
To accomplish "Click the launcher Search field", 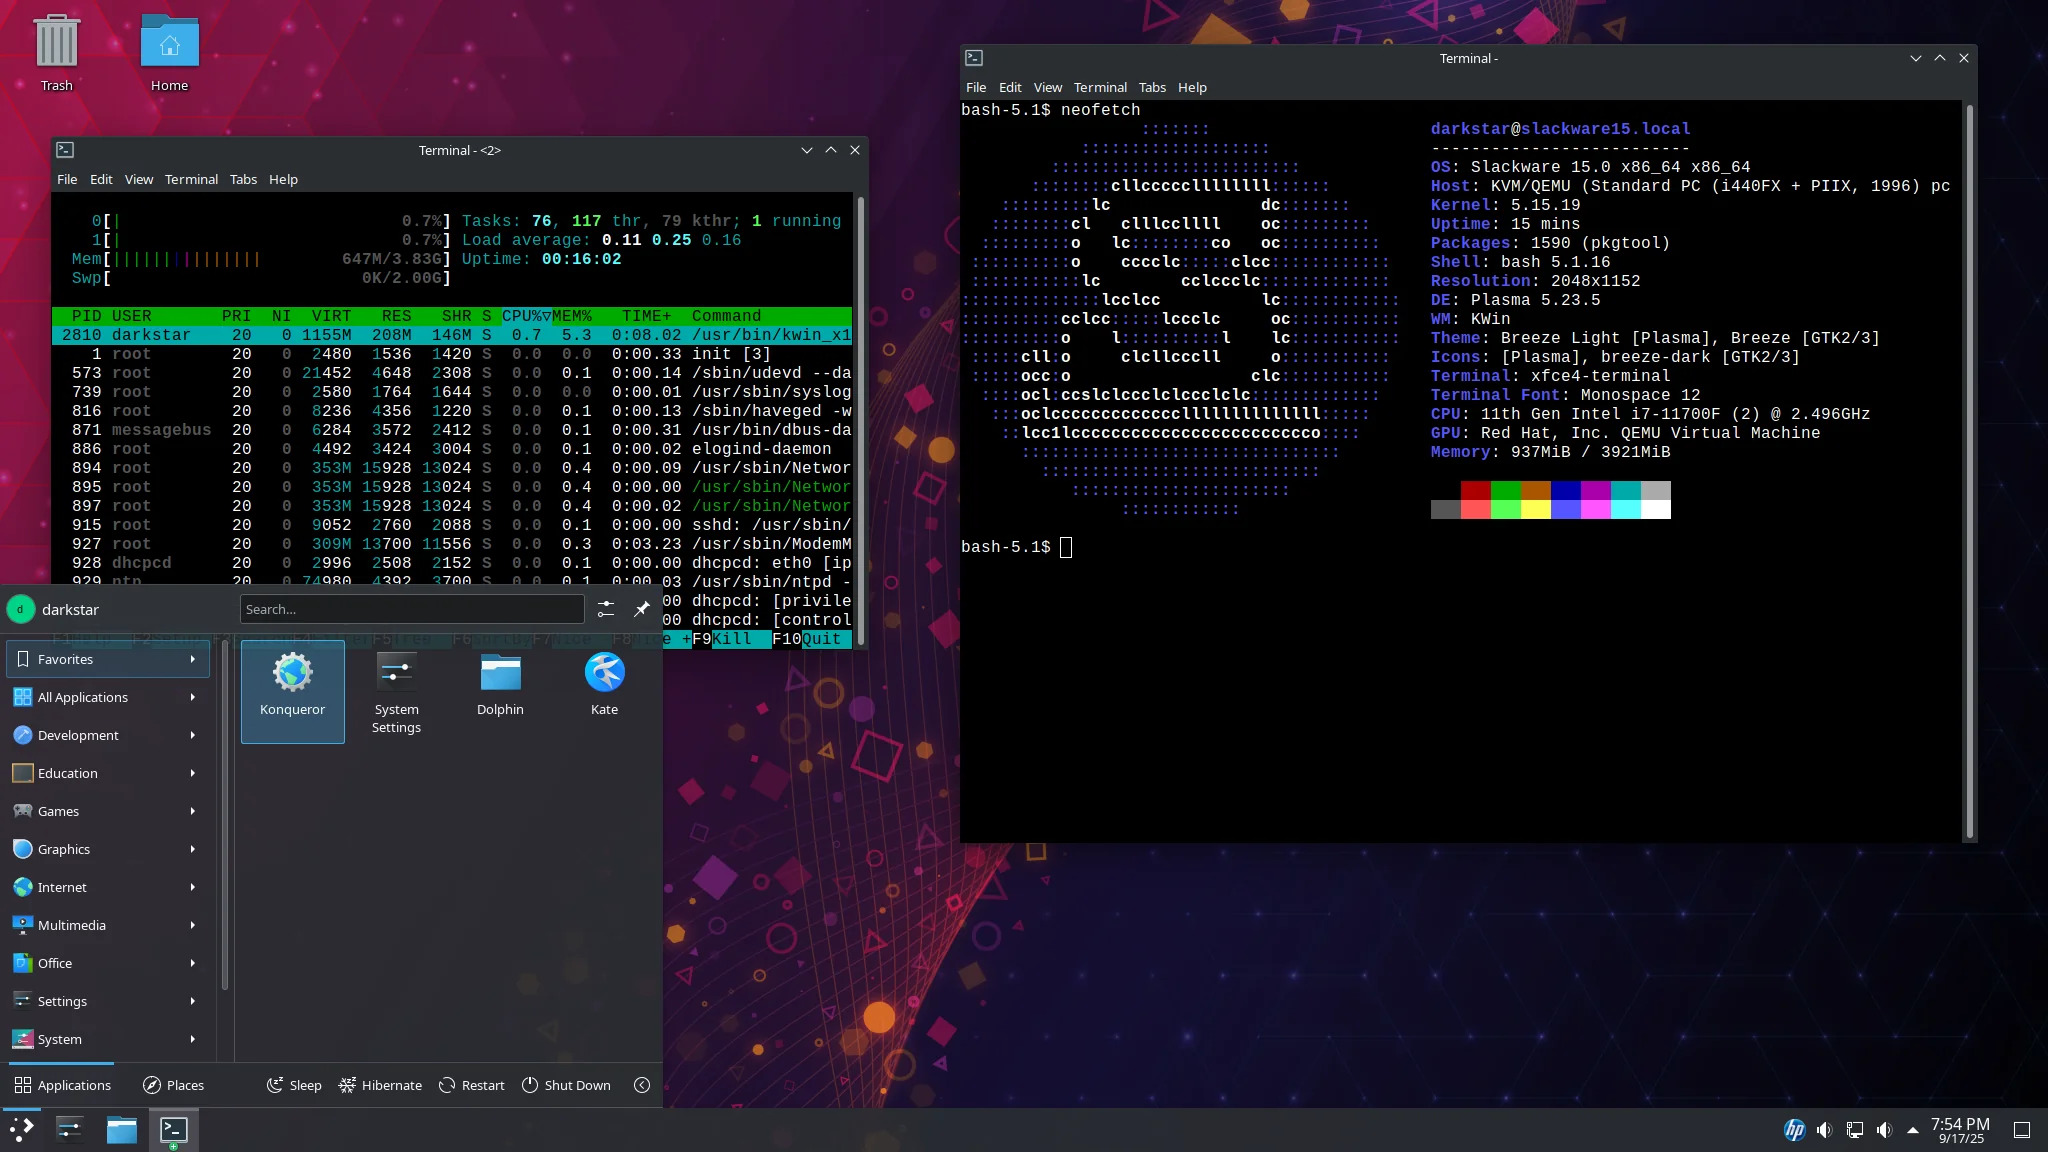I will (411, 608).
